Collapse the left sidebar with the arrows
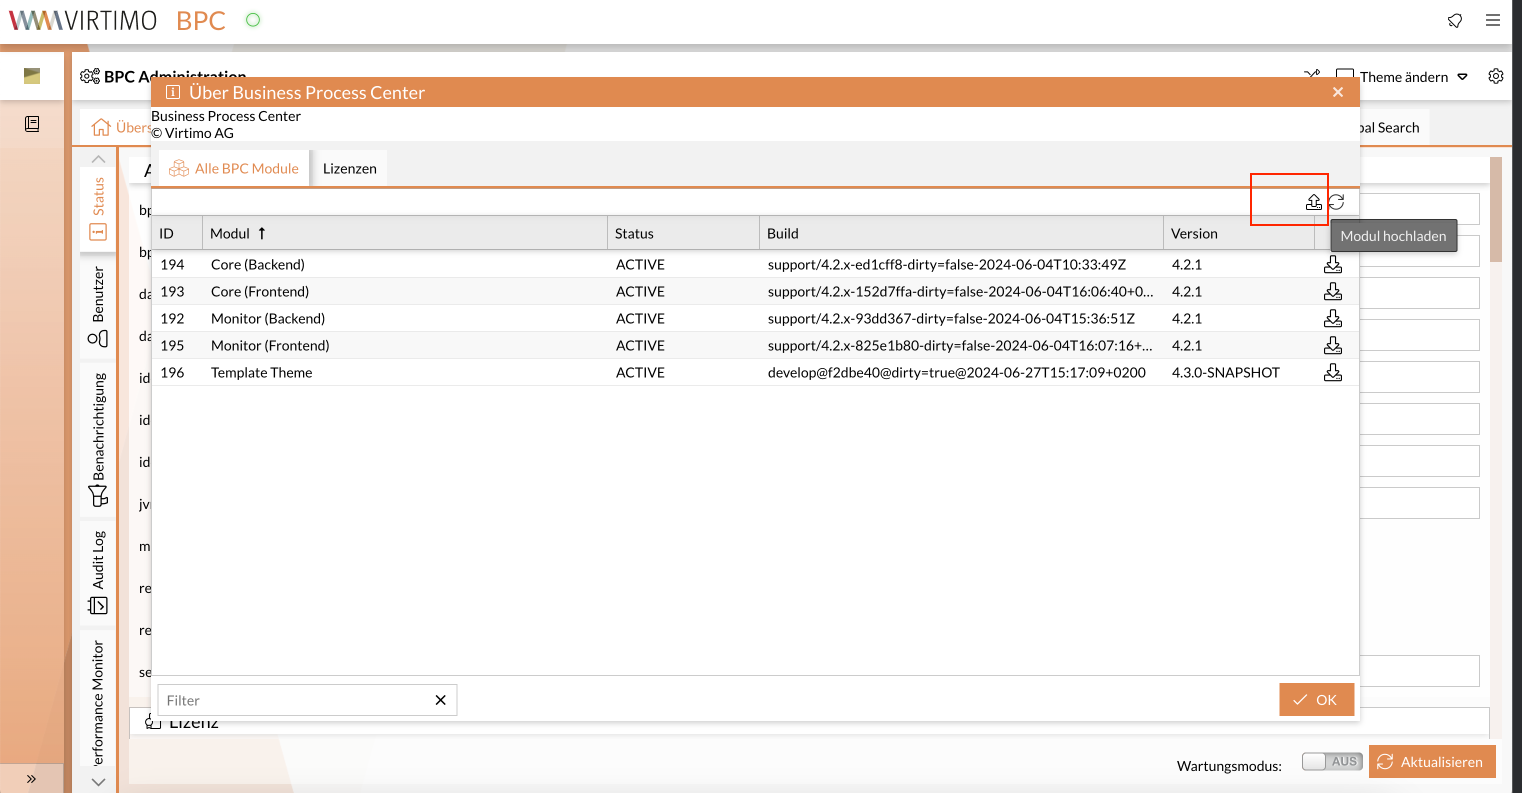 point(32,778)
